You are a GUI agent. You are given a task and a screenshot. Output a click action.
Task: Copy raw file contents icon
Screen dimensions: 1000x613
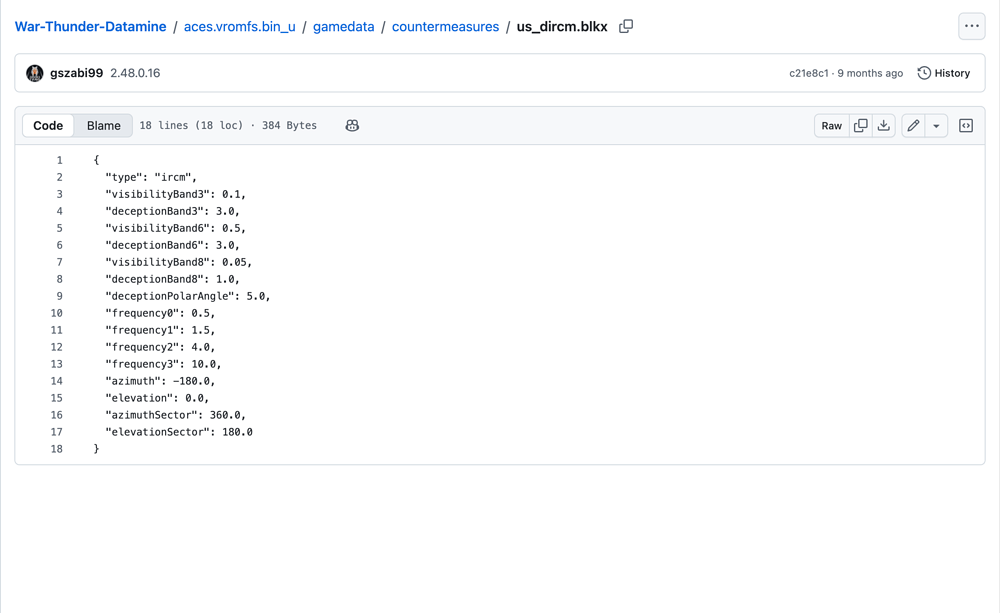point(860,126)
